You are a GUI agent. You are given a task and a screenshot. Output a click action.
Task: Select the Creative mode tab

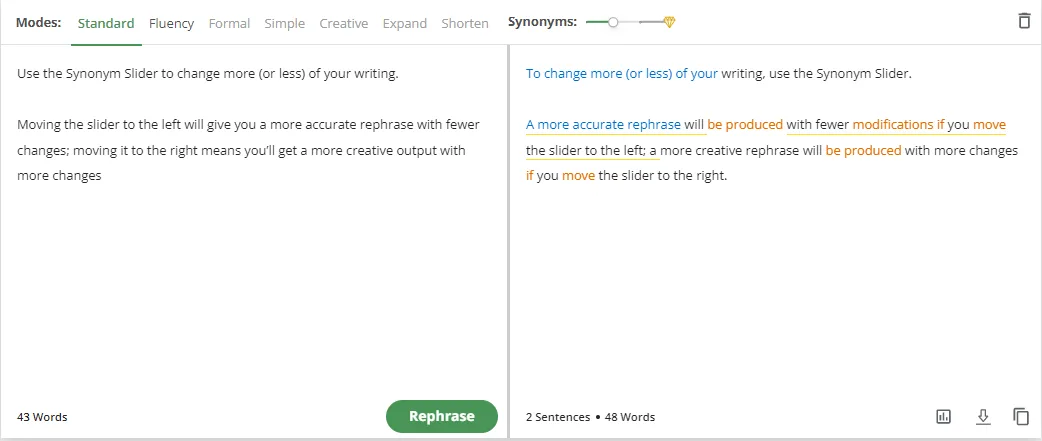[343, 23]
